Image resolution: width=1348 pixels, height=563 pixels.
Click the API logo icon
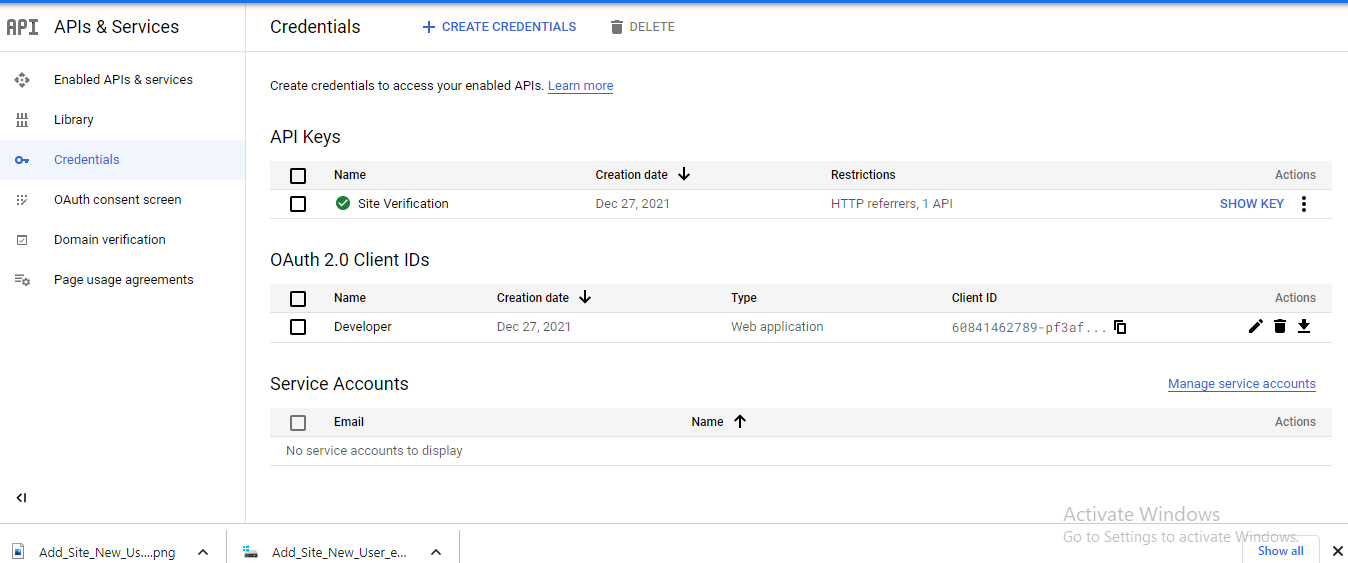[22, 27]
